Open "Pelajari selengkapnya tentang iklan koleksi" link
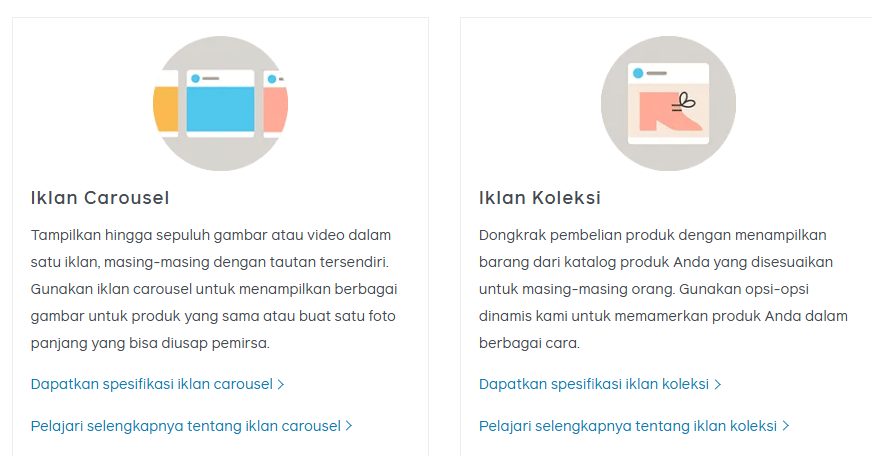The width and height of the screenshot is (872, 456). [x=628, y=426]
